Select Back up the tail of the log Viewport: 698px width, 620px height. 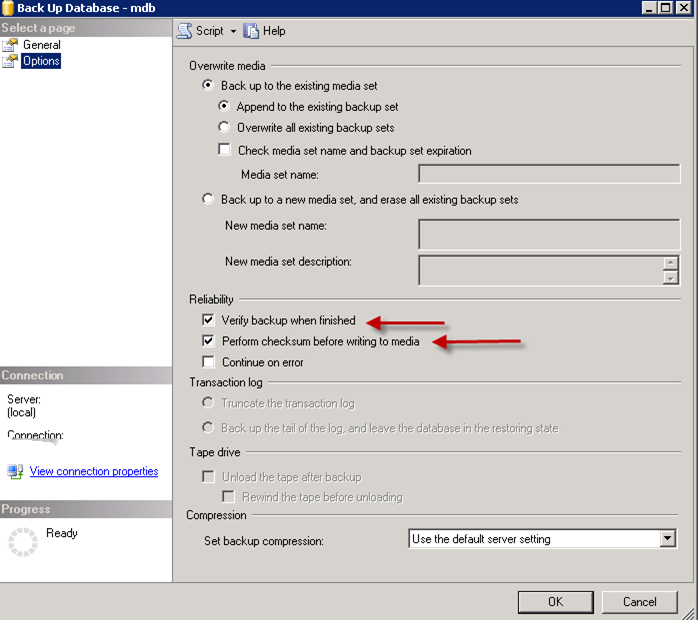pyautogui.click(x=208, y=427)
